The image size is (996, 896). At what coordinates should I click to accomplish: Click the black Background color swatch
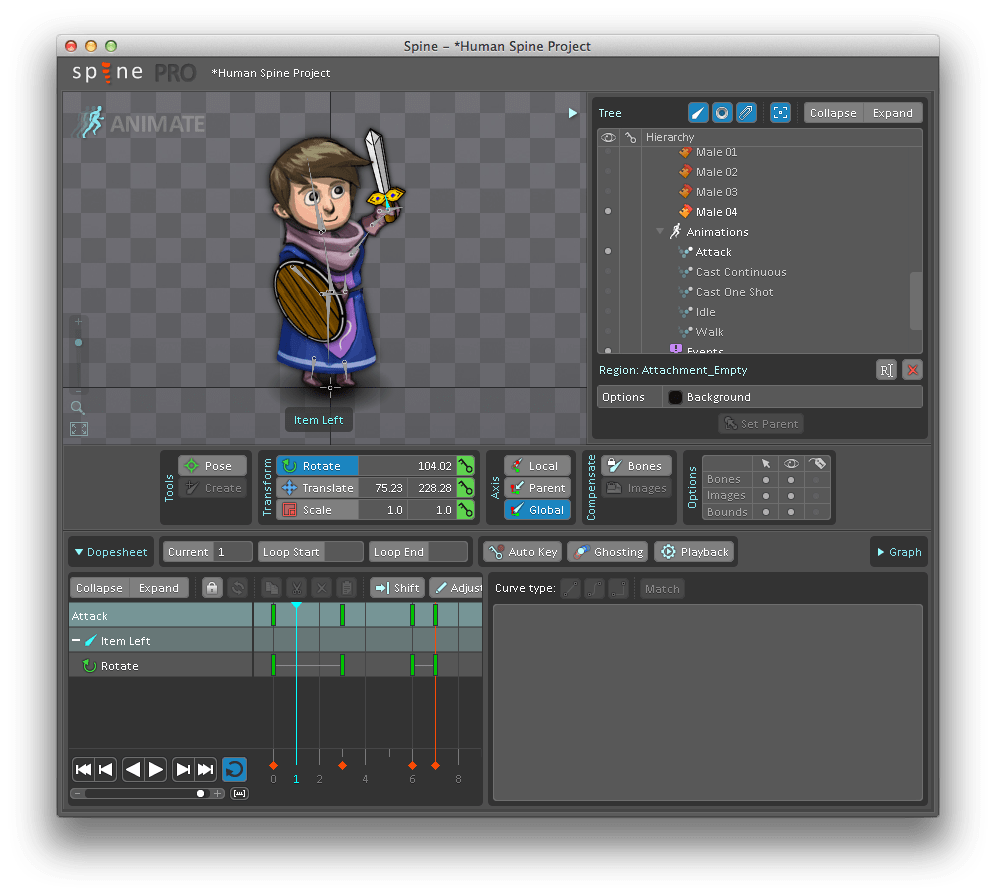(x=675, y=397)
